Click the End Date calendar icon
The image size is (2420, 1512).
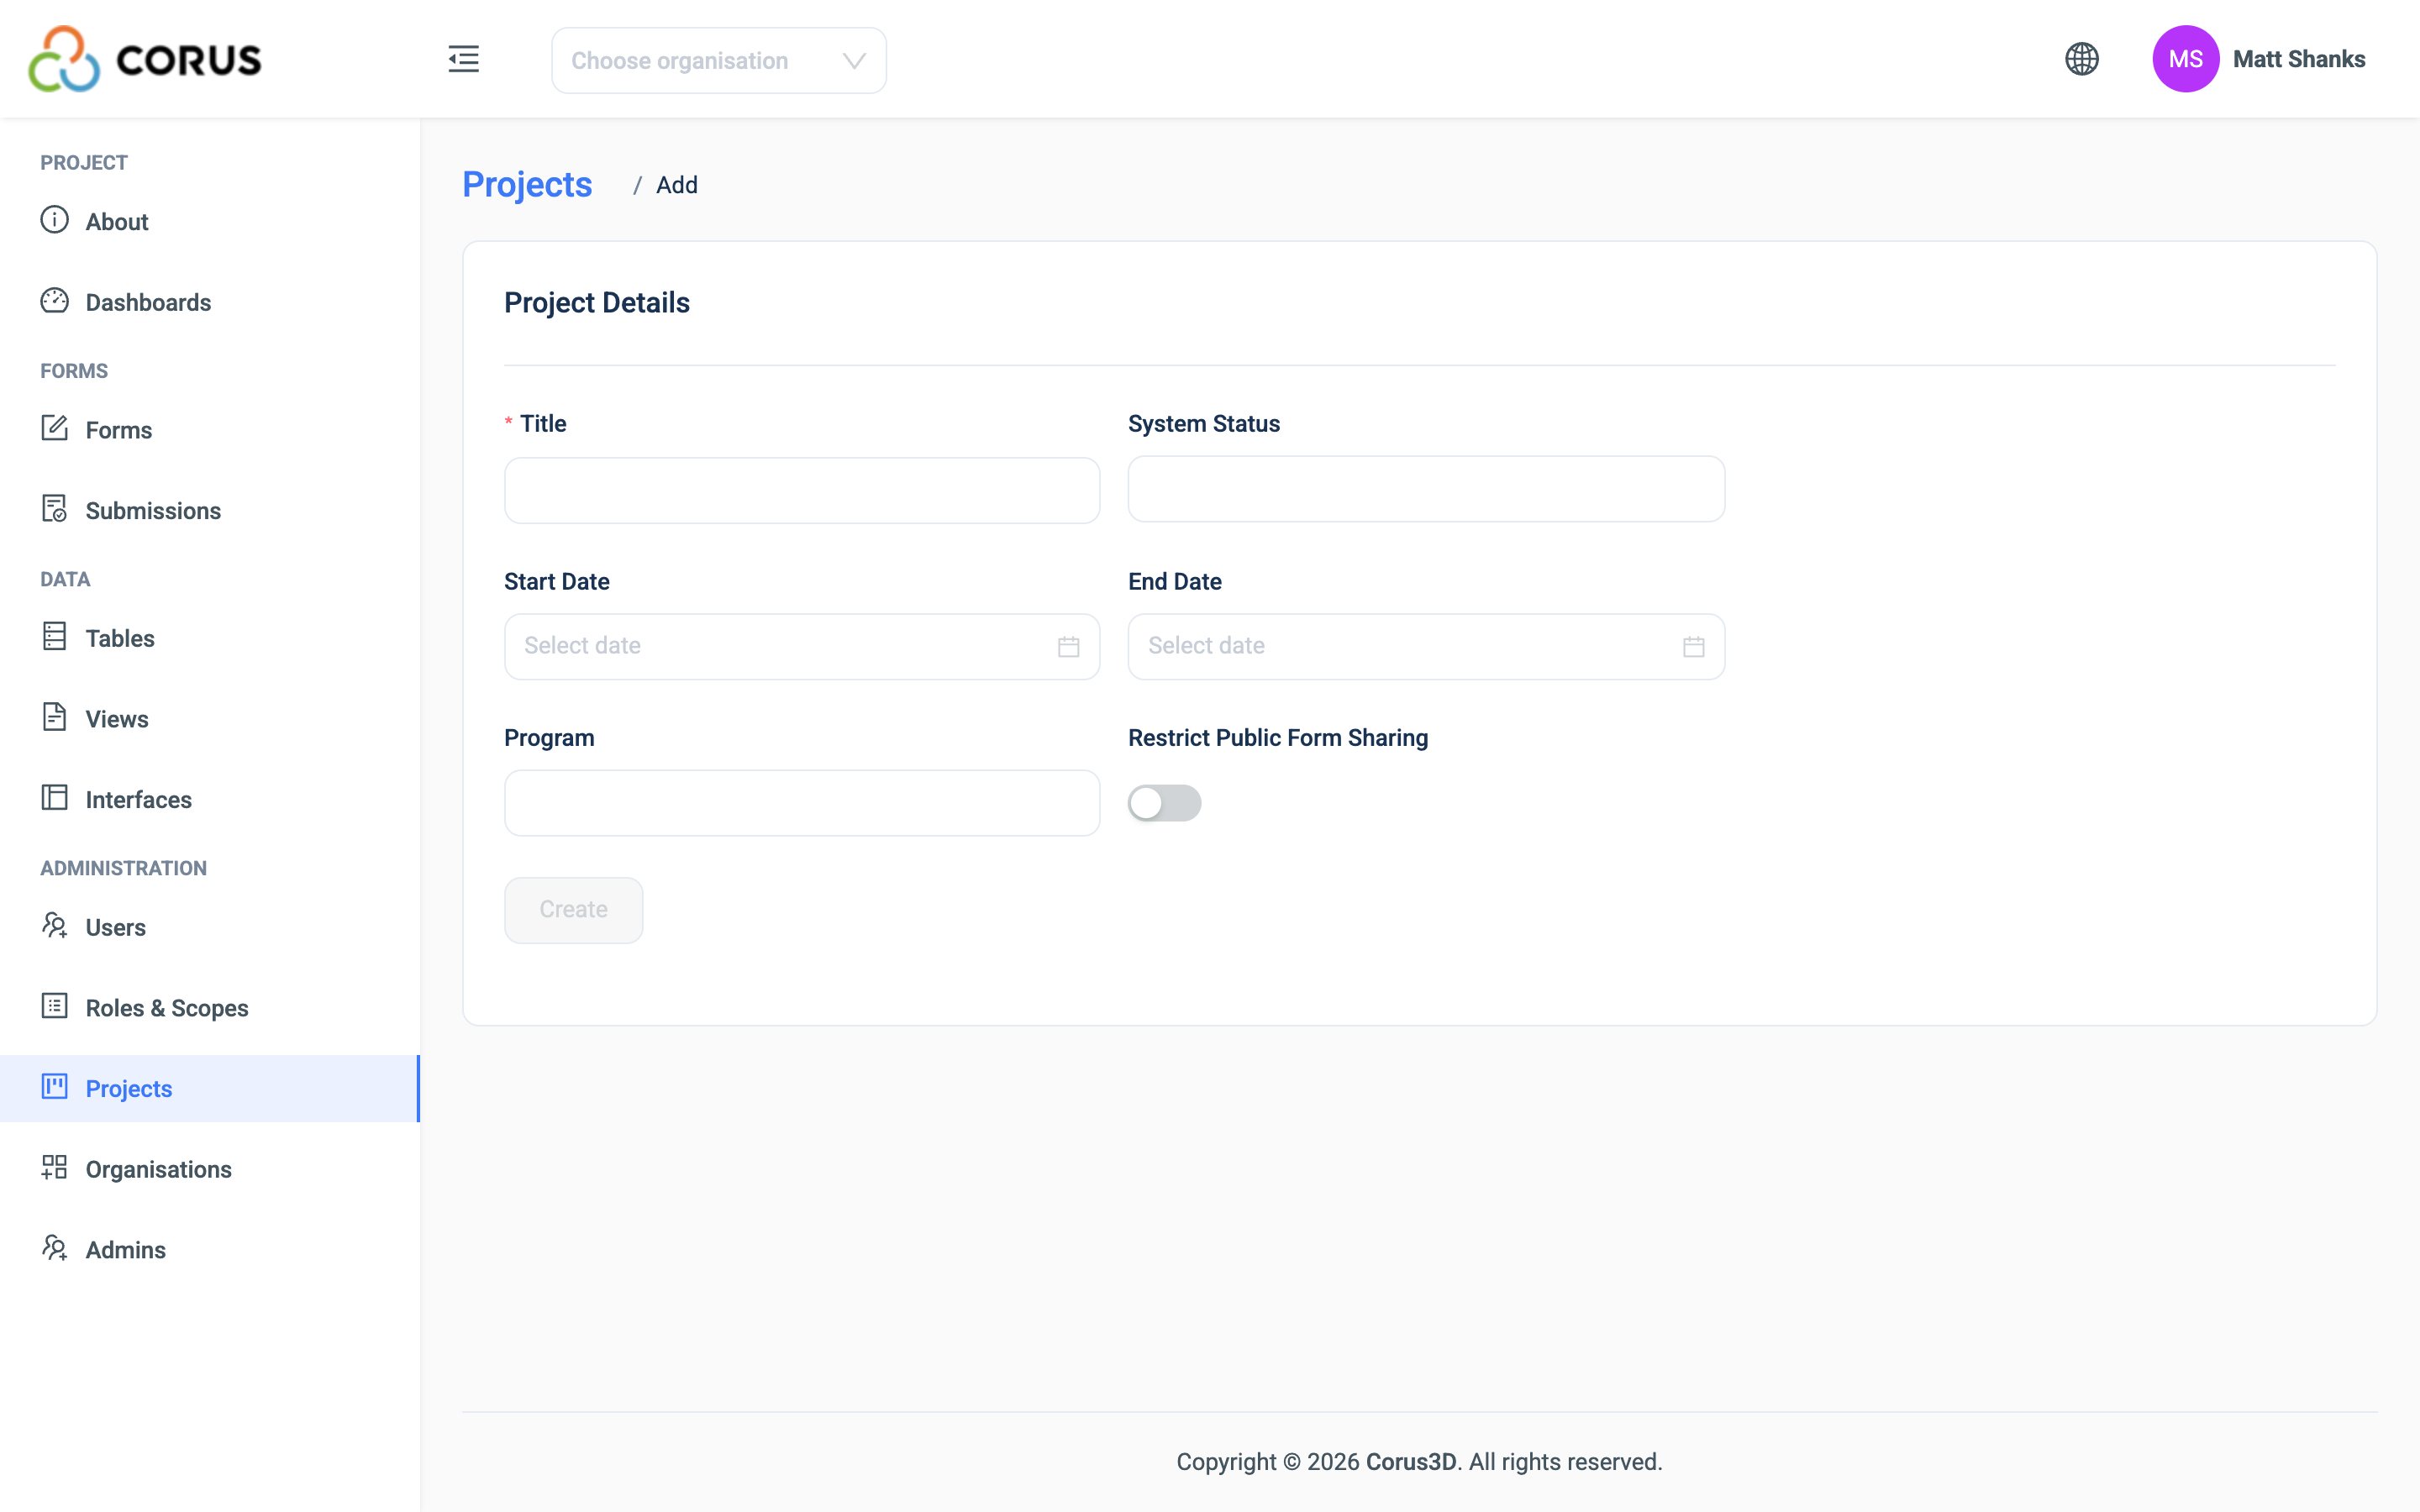[1693, 647]
